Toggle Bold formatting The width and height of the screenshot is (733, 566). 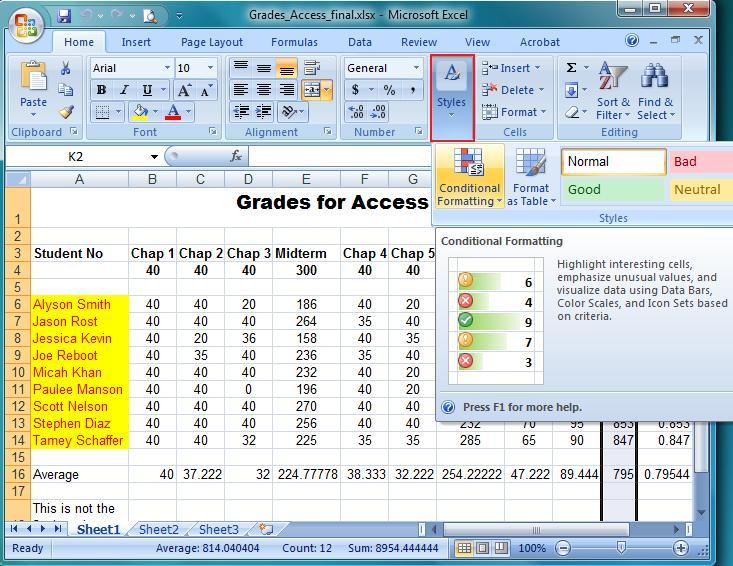(101, 90)
